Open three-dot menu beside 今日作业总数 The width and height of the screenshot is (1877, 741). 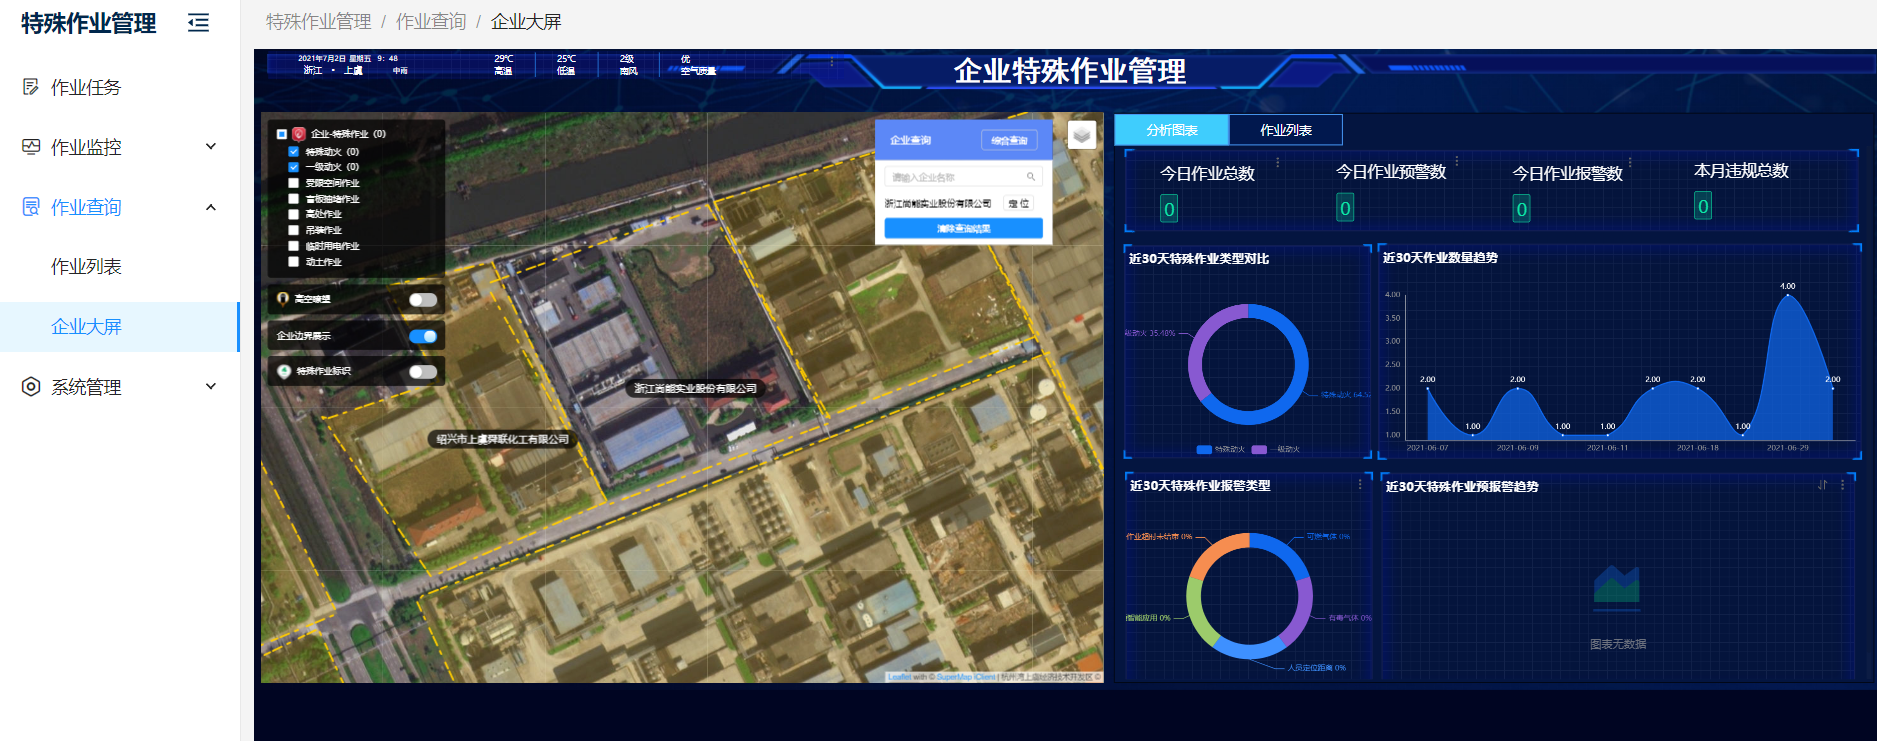point(1279,162)
